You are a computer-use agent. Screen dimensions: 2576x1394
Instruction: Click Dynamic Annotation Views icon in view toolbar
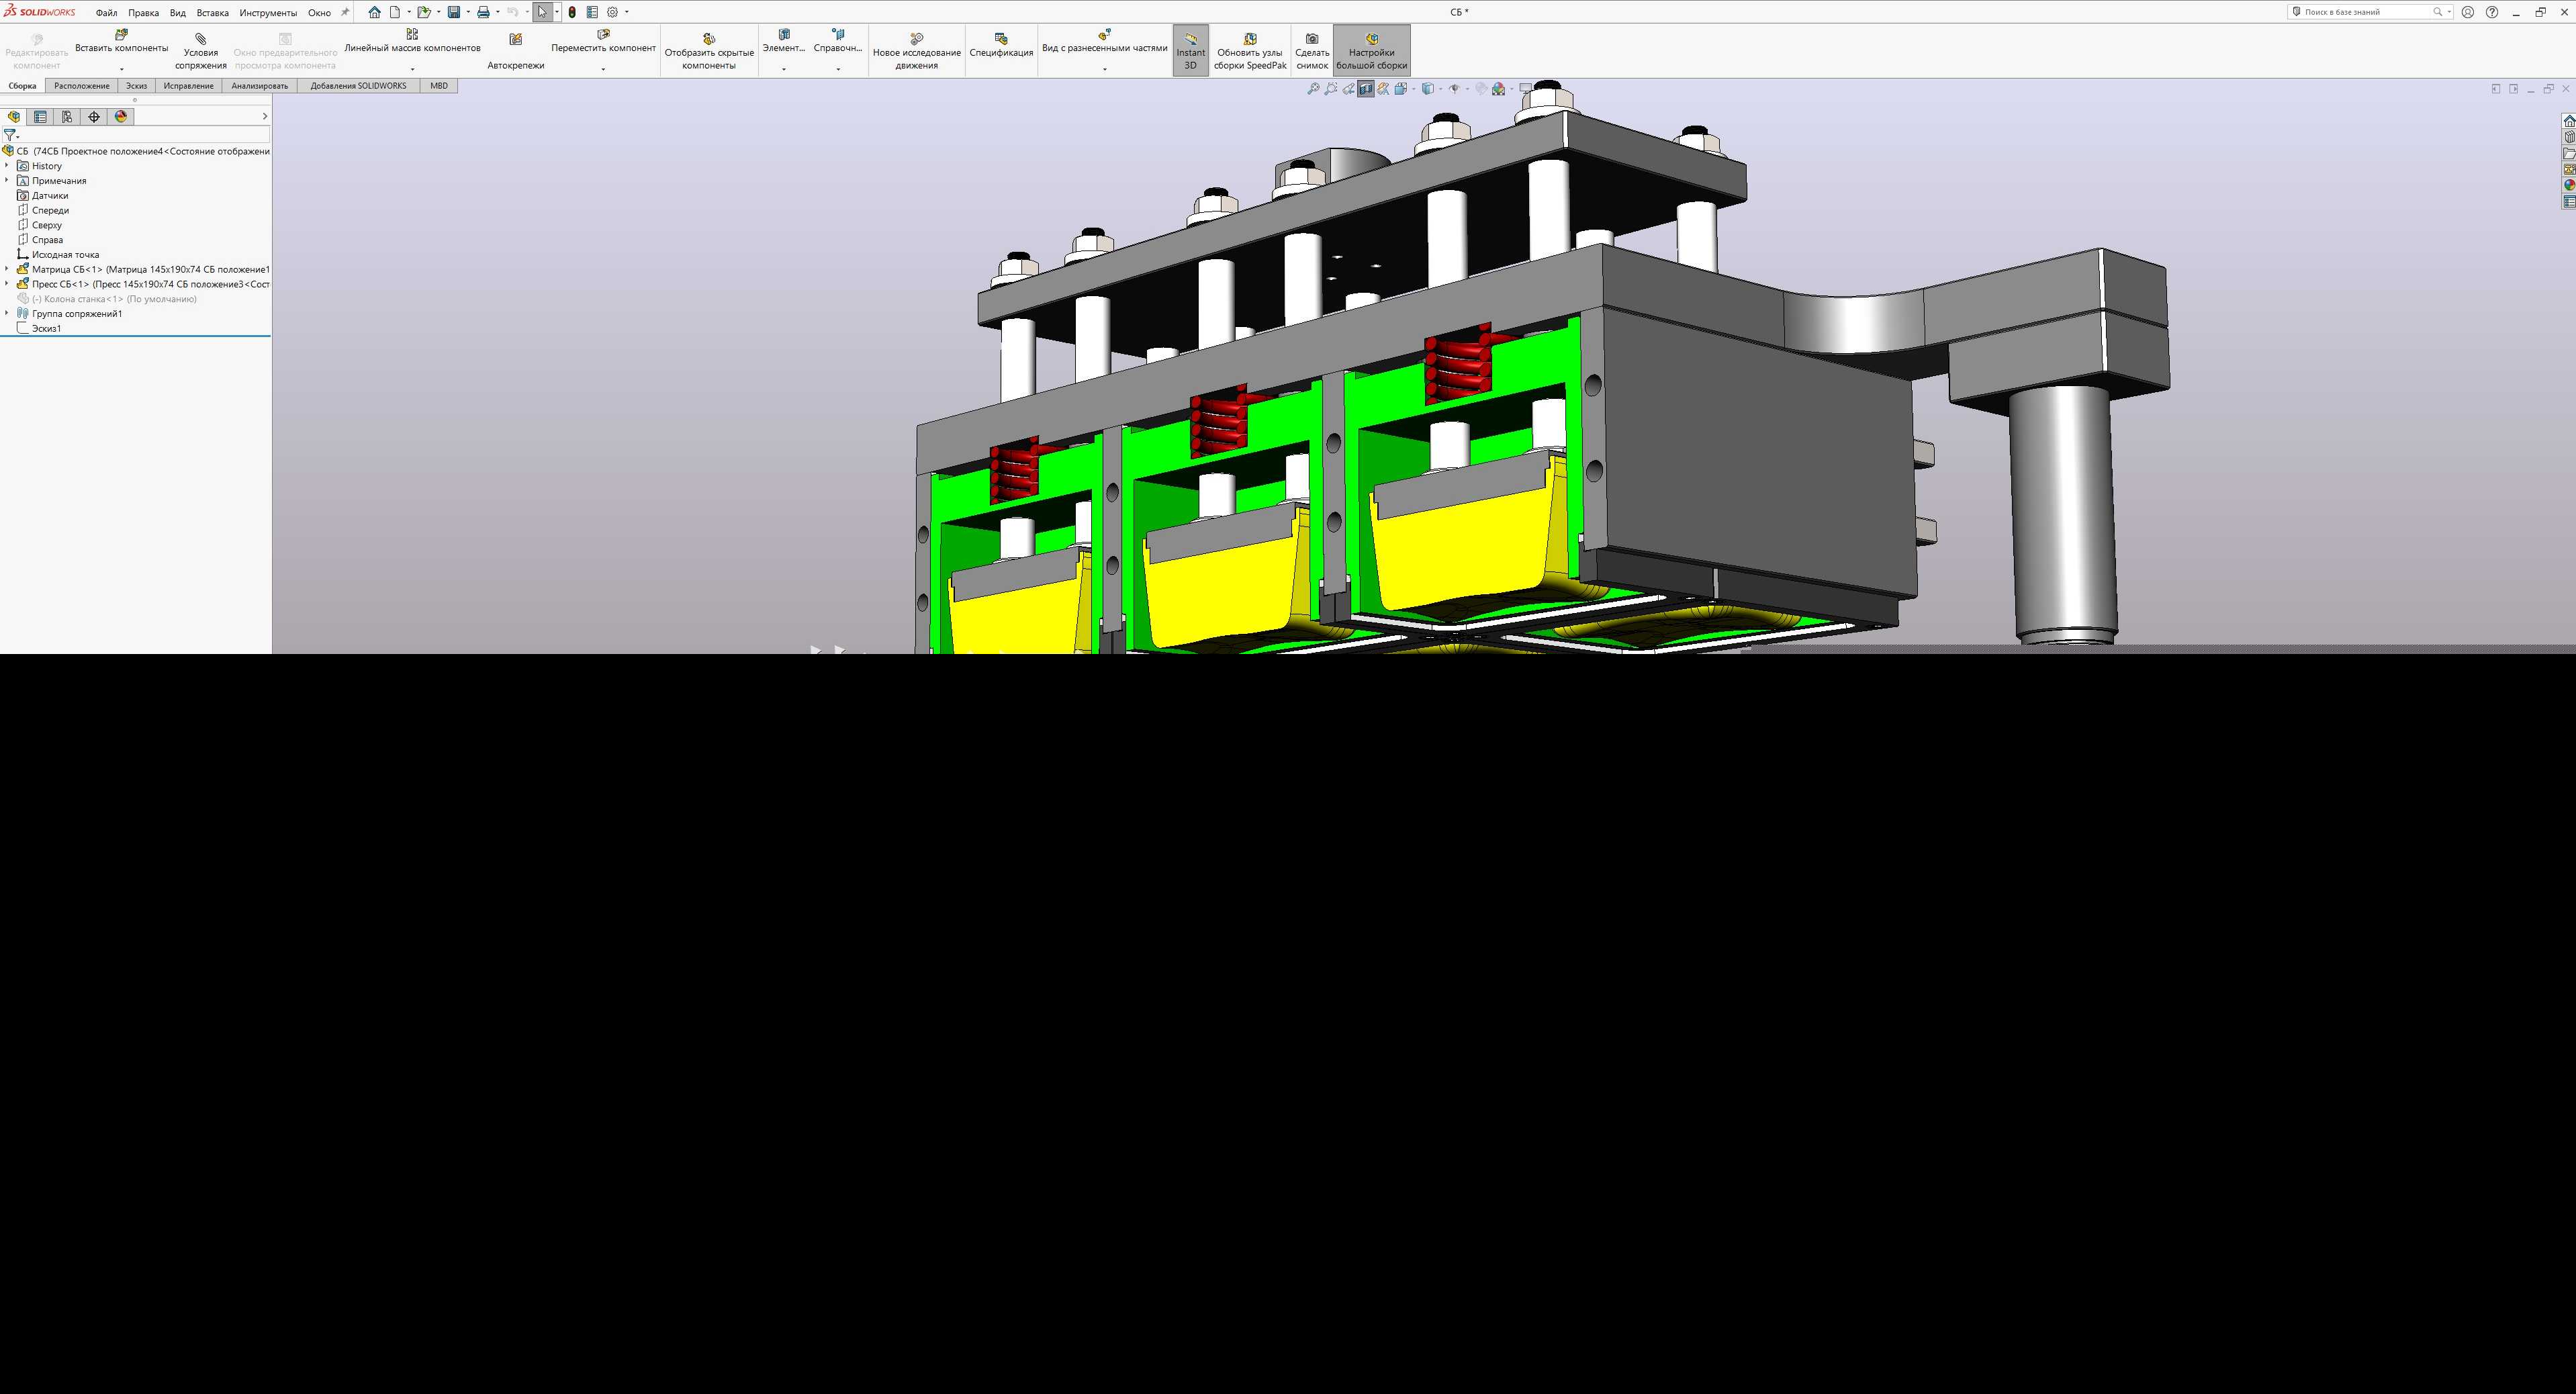pyautogui.click(x=1383, y=89)
